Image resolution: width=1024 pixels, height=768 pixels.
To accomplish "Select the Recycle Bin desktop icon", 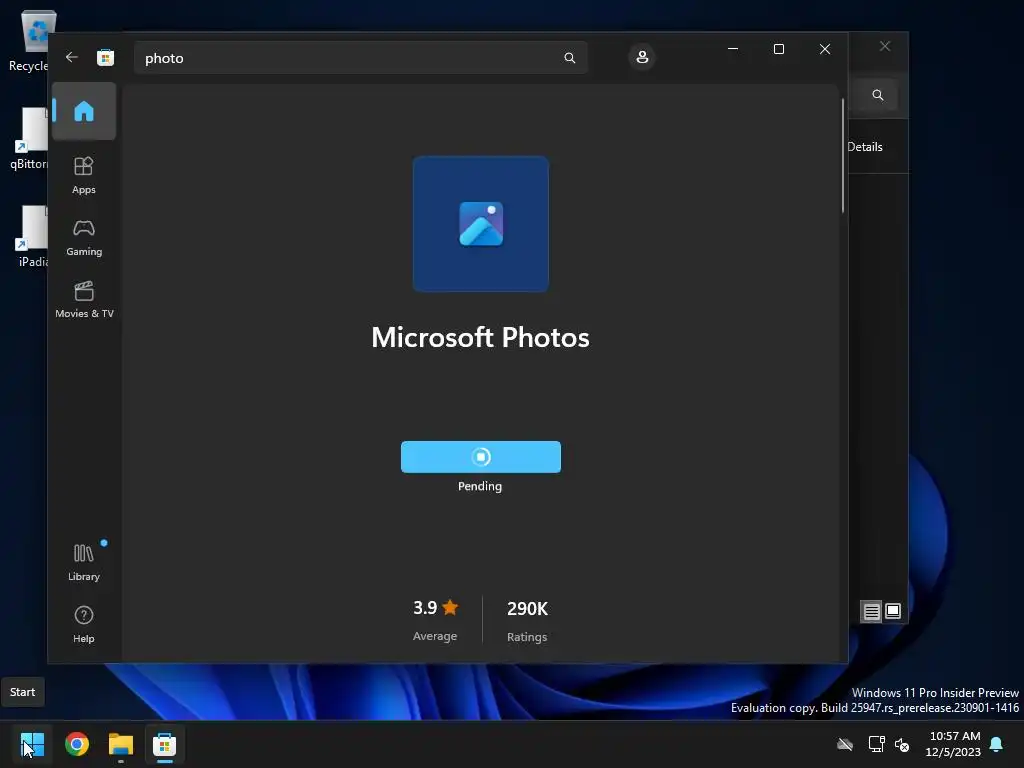I will (x=29, y=41).
